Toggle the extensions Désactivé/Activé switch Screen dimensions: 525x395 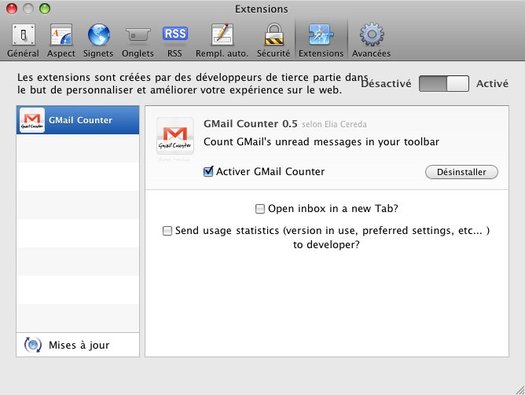[444, 83]
